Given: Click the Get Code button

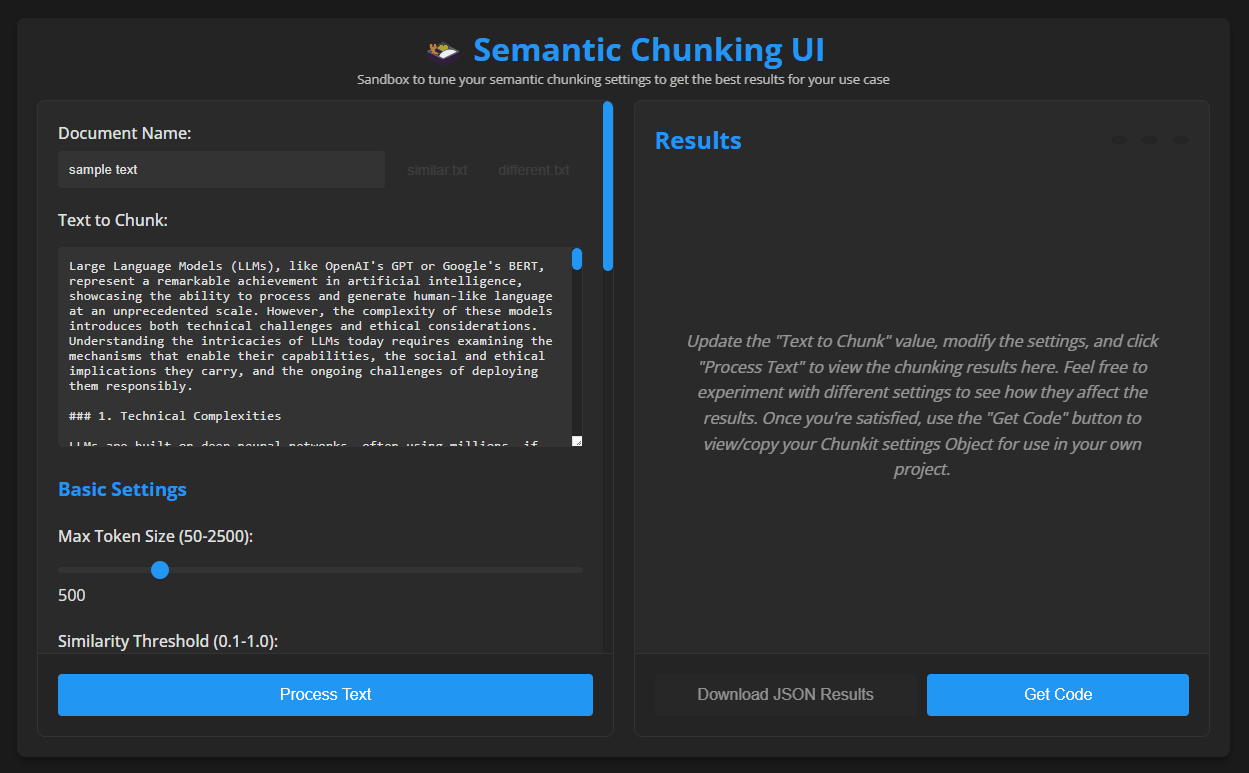Looking at the screenshot, I should pyautogui.click(x=1057, y=694).
